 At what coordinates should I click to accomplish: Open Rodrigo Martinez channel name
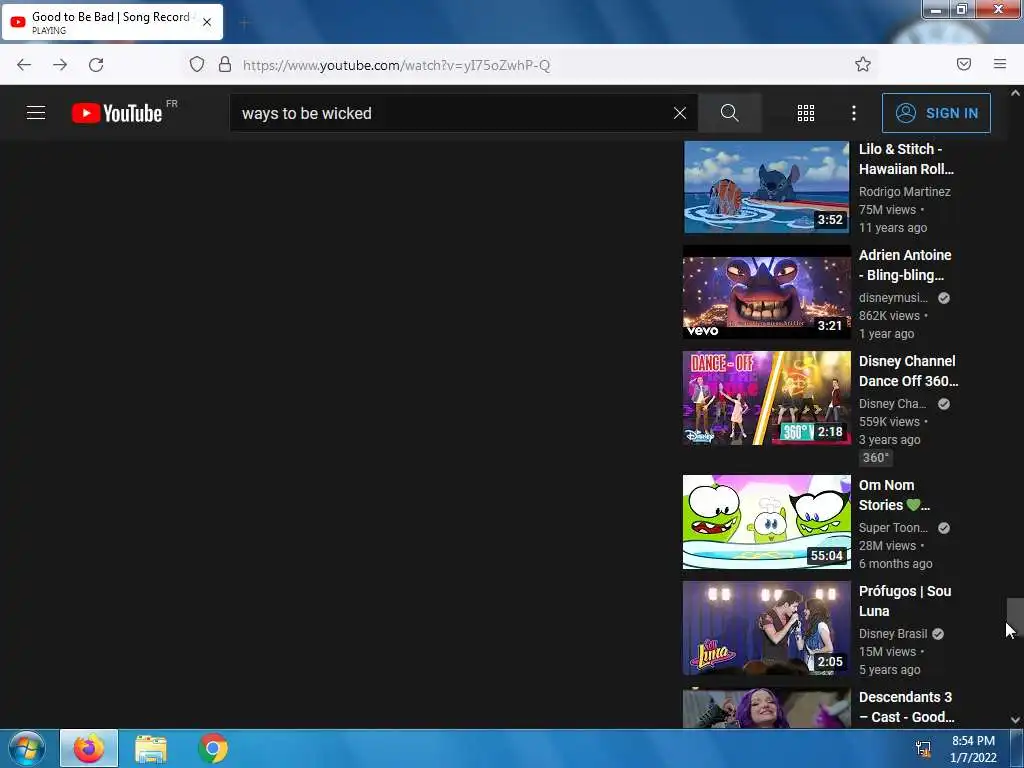tap(904, 191)
